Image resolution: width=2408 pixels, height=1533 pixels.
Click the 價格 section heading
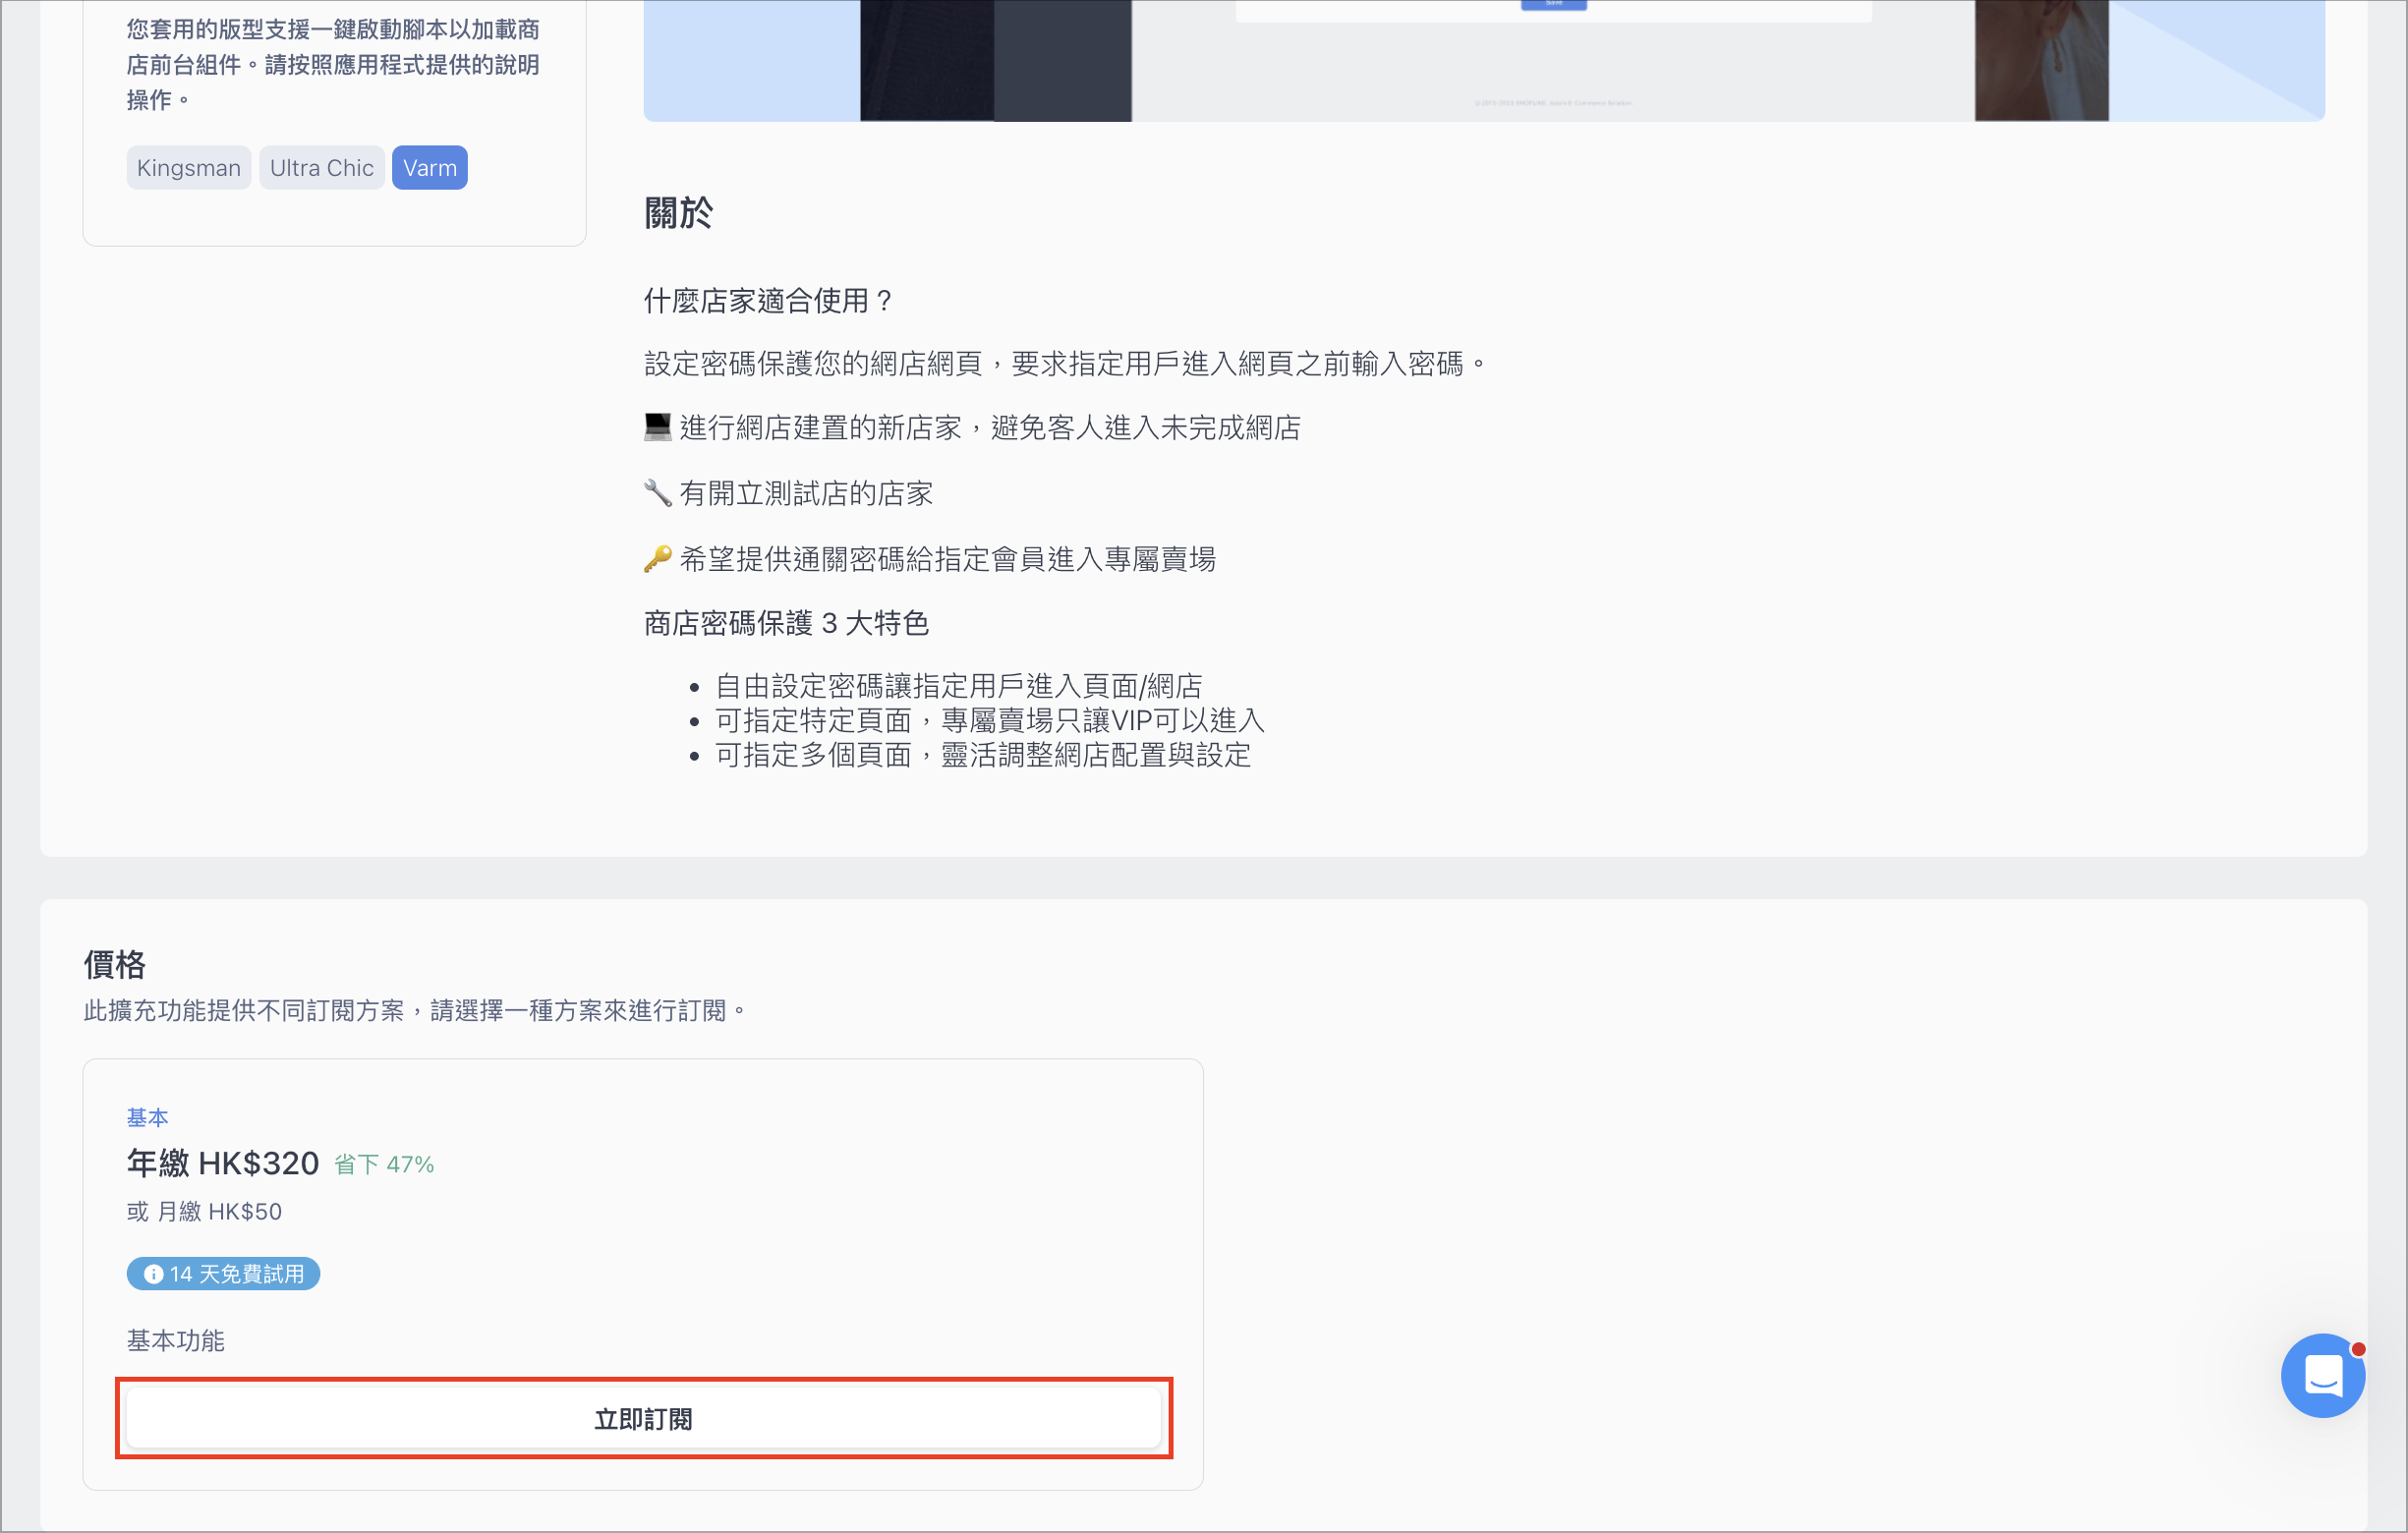[115, 964]
